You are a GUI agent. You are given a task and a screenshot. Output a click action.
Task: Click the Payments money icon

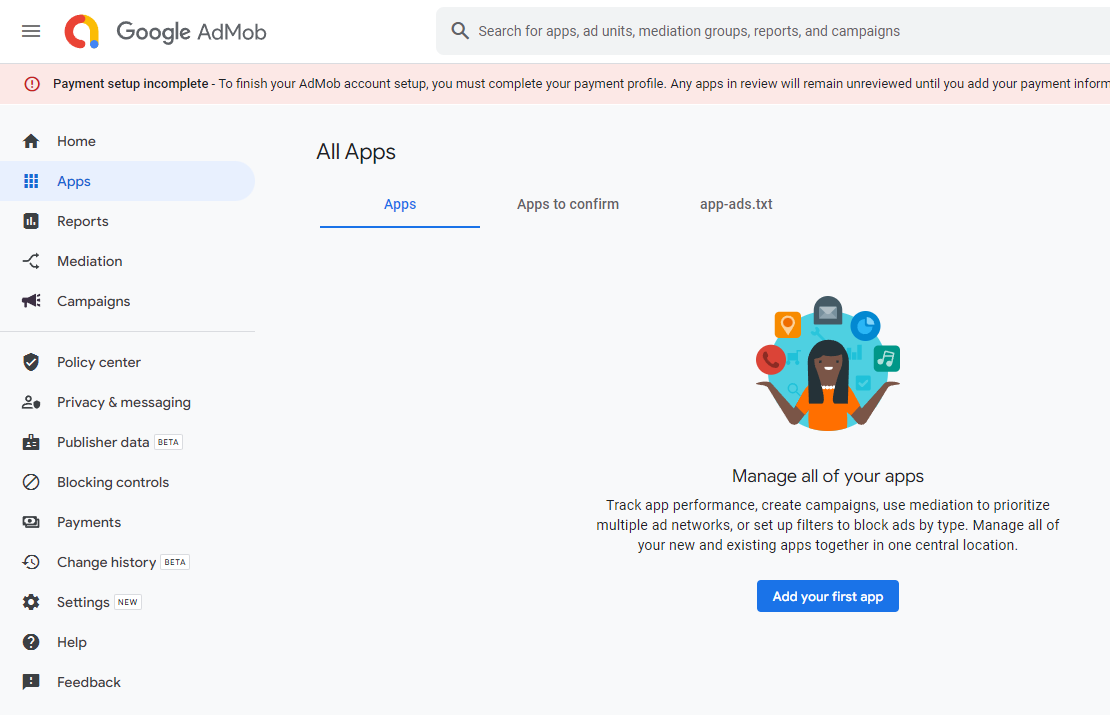pos(31,522)
